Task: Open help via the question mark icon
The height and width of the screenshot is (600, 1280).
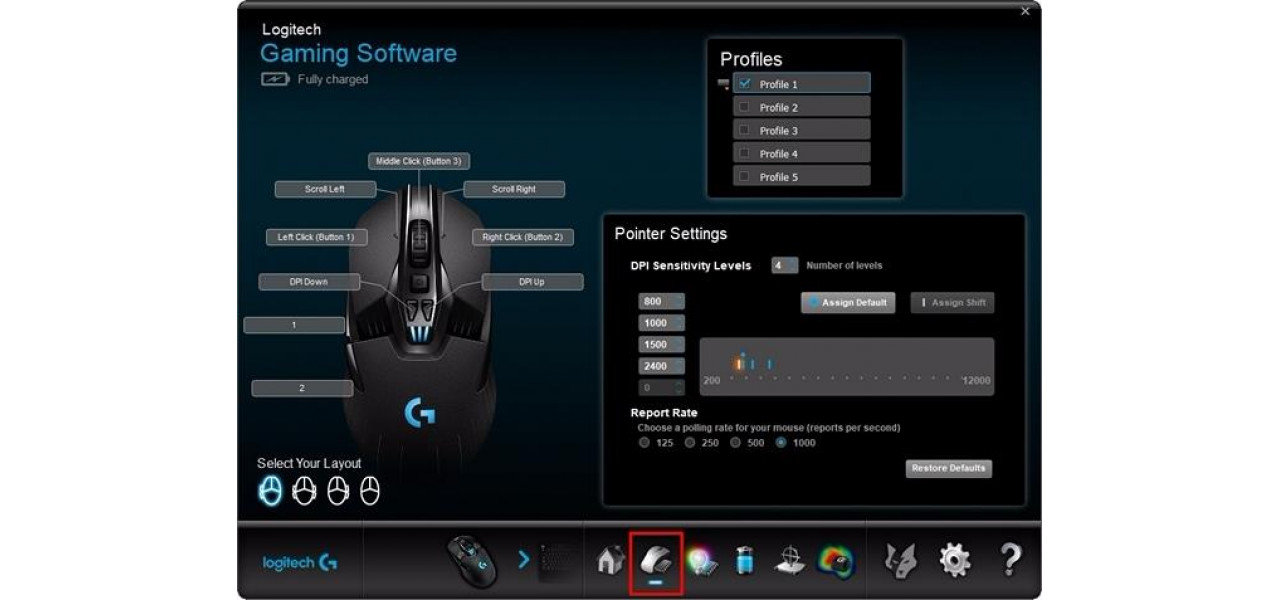Action: (x=1010, y=560)
